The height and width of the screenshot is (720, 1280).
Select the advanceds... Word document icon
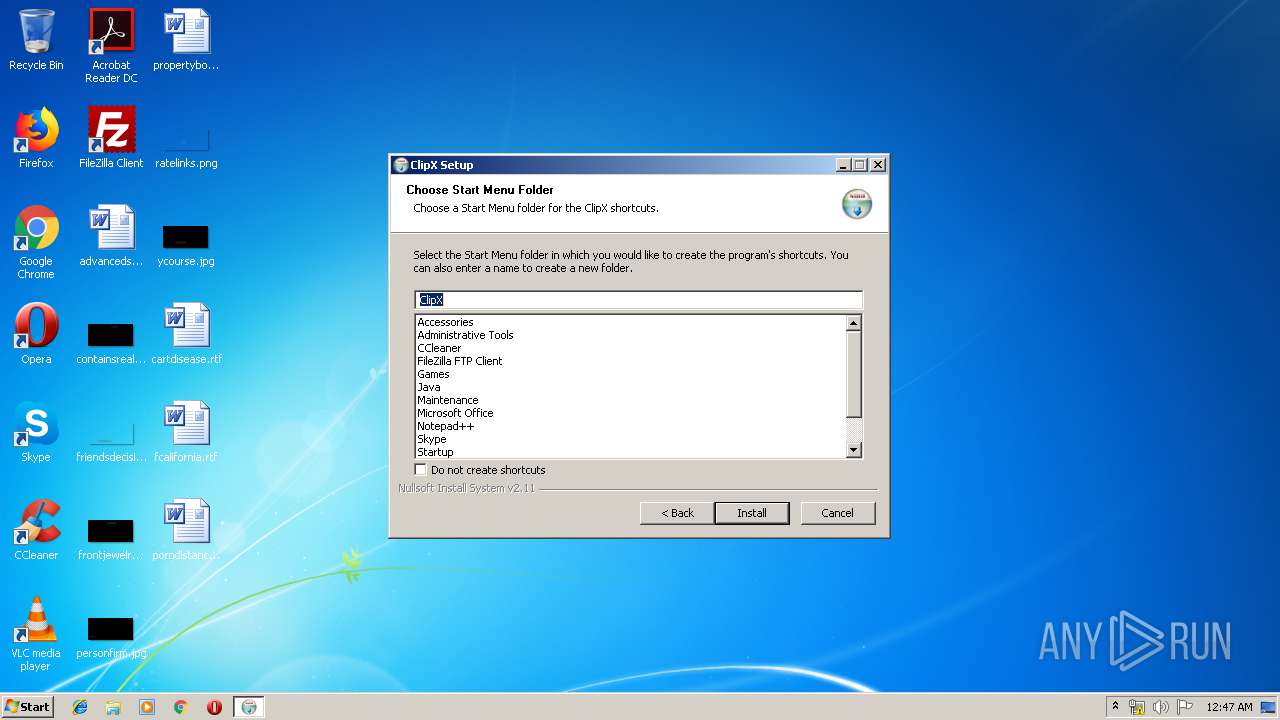[x=111, y=236]
